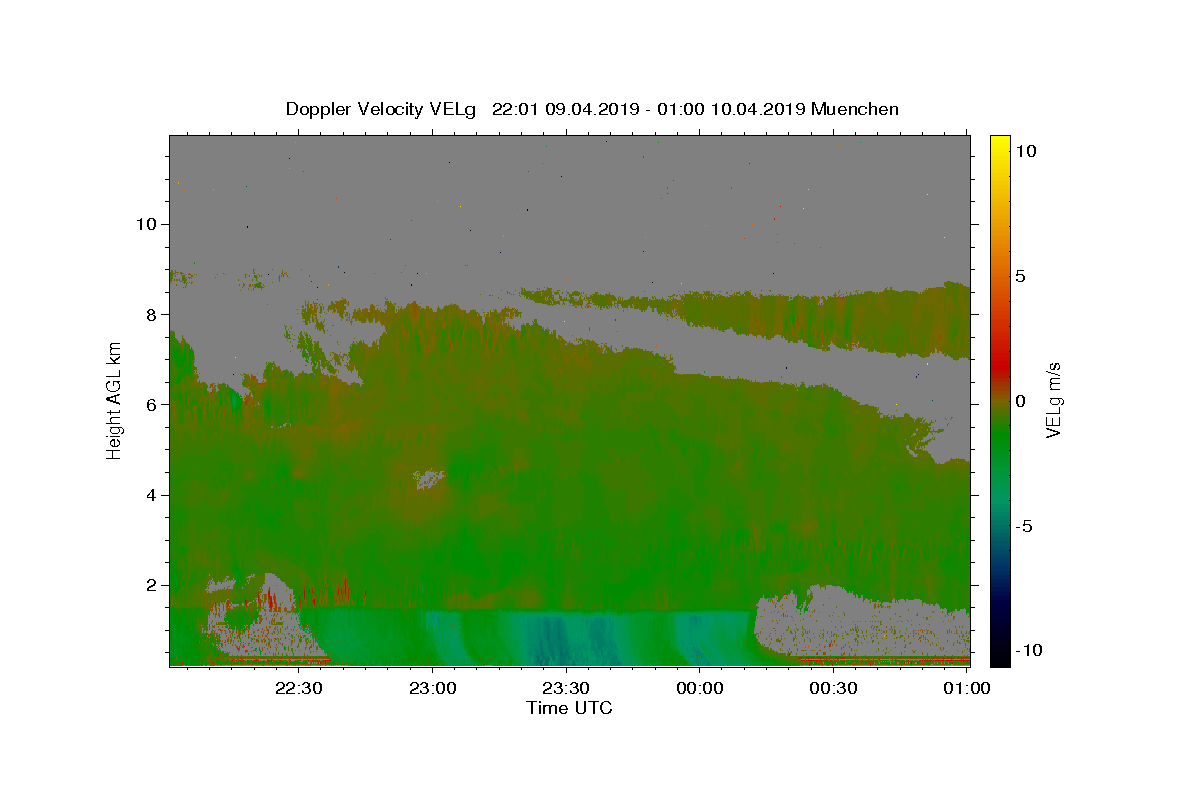
Task: Click the "23:00" time tick label
Action: pyautogui.click(x=432, y=688)
